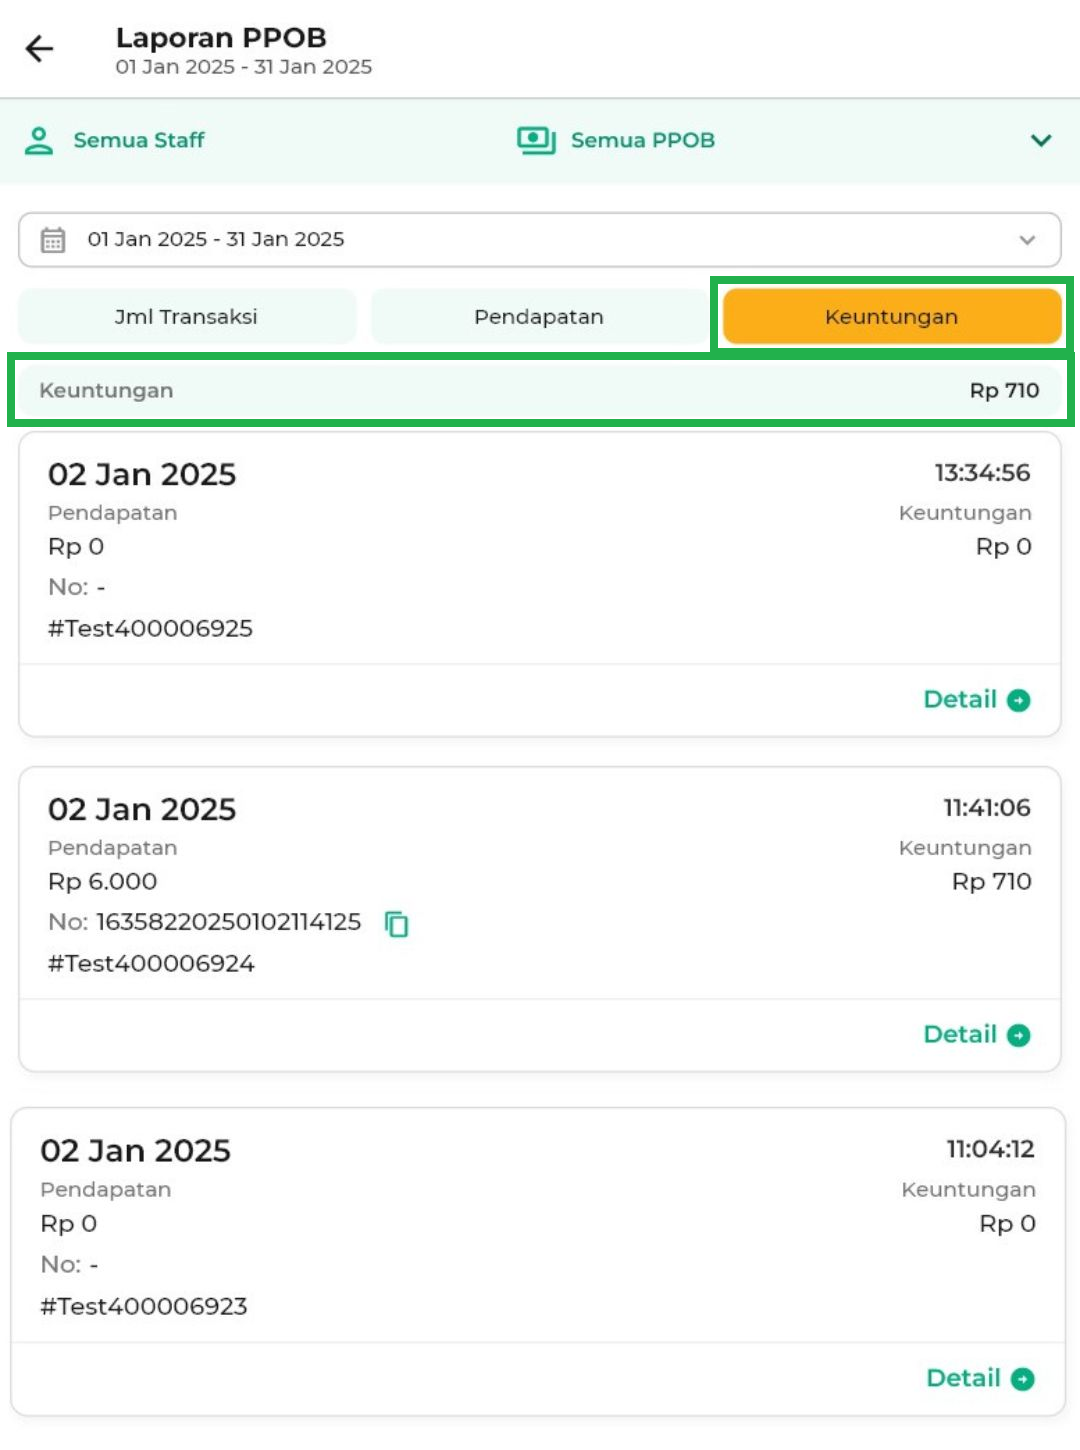Viewport: 1080px width, 1450px height.
Task: Click arrow icon on 11:04:12 transaction Detail
Action: click(1022, 1379)
